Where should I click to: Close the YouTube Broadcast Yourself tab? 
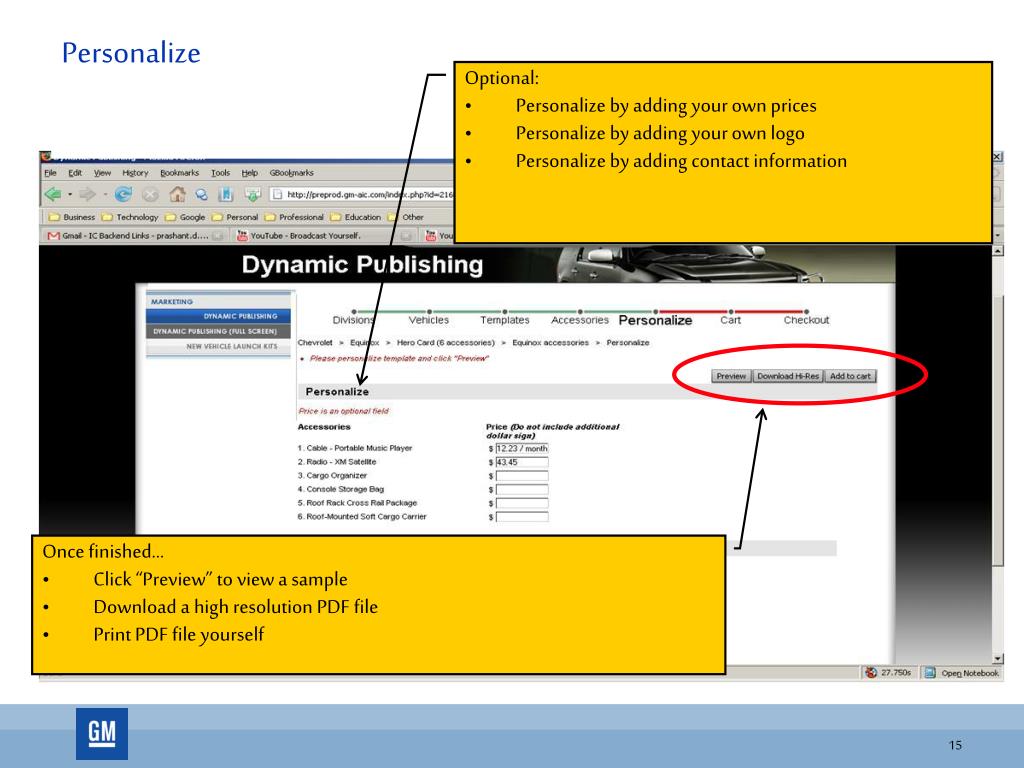(406, 236)
